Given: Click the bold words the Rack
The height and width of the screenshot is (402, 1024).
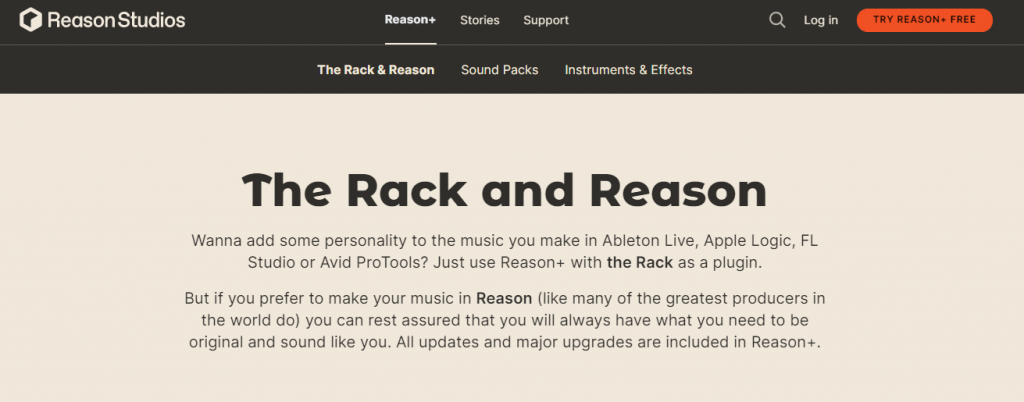Looking at the screenshot, I should (x=640, y=263).
